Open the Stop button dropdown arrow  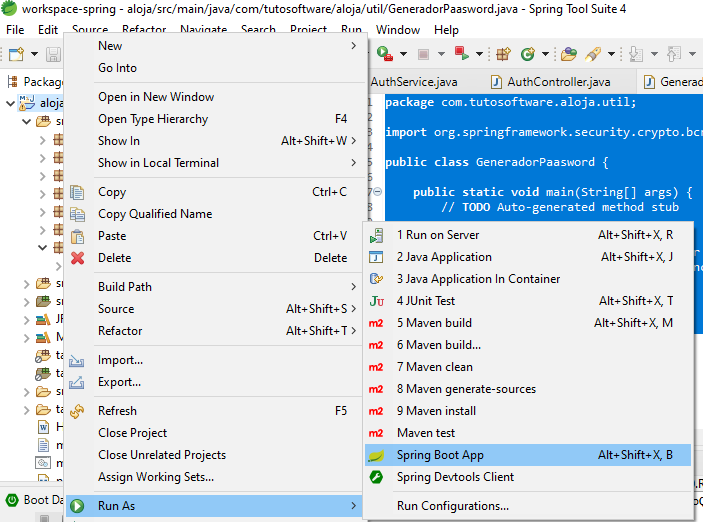tap(441, 54)
